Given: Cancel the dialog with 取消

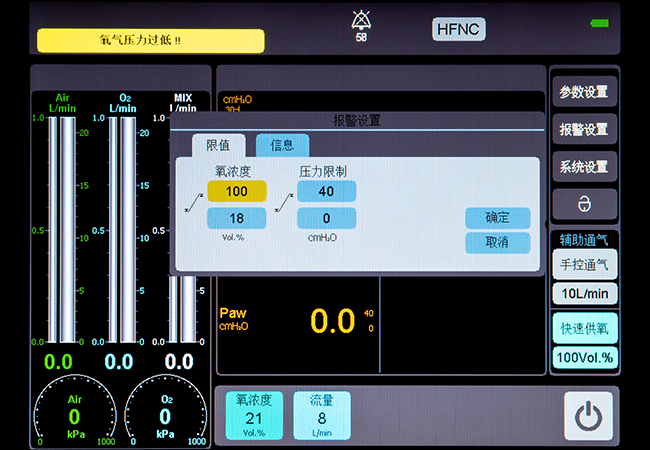Looking at the screenshot, I should (497, 243).
